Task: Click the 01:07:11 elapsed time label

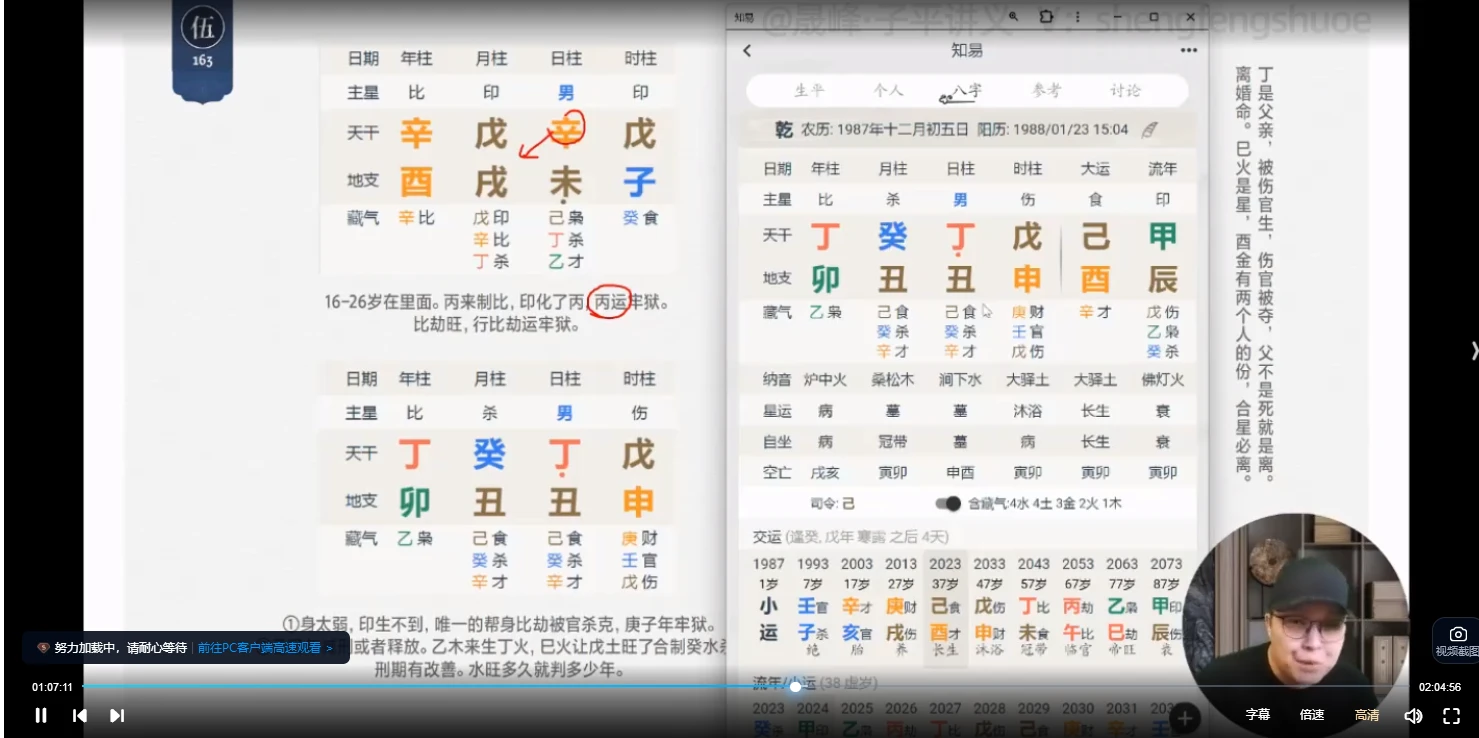Action: (52, 687)
